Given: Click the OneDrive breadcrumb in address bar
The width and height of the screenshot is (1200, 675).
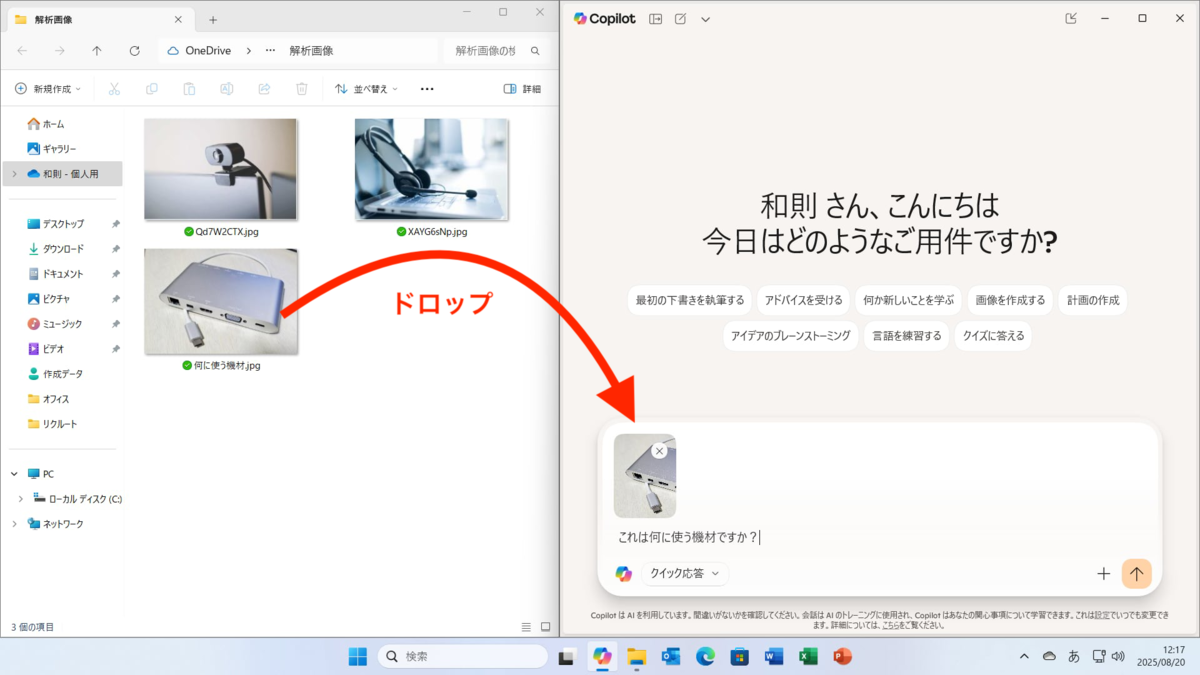Looking at the screenshot, I should (207, 51).
